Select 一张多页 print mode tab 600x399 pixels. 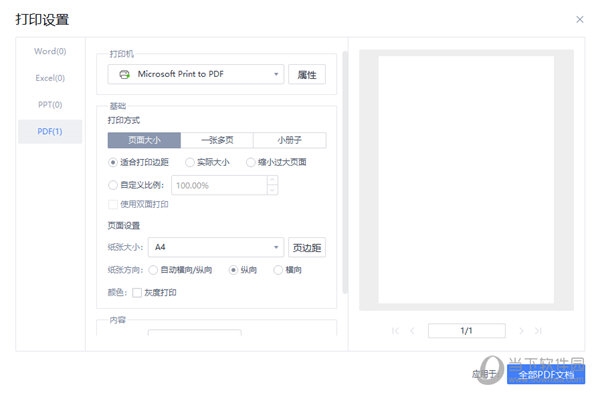[217, 140]
